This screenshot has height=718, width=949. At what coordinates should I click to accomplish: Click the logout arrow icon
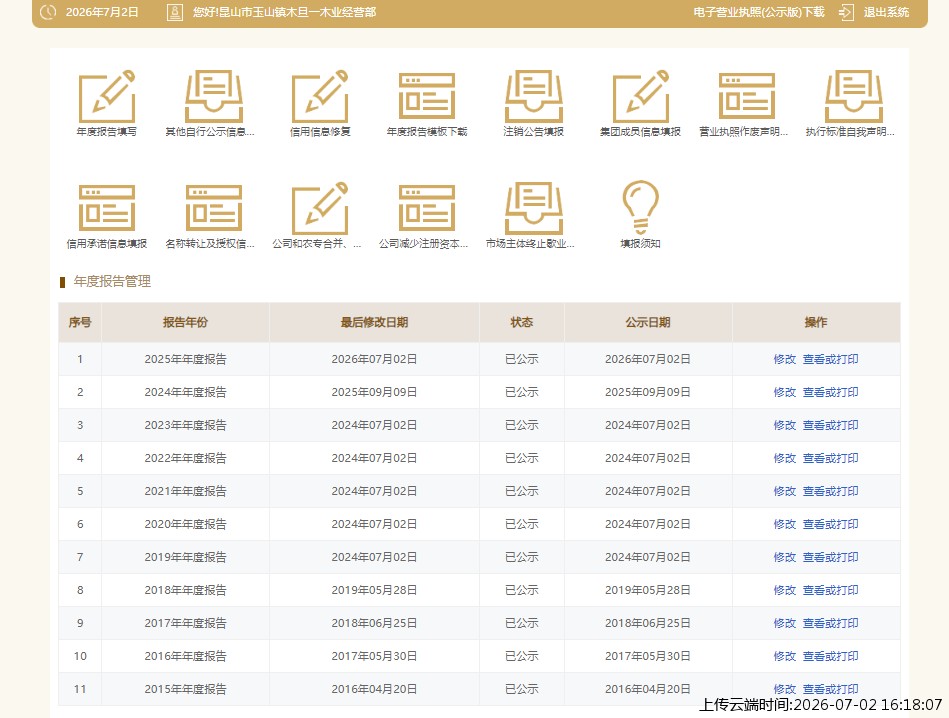coord(846,12)
